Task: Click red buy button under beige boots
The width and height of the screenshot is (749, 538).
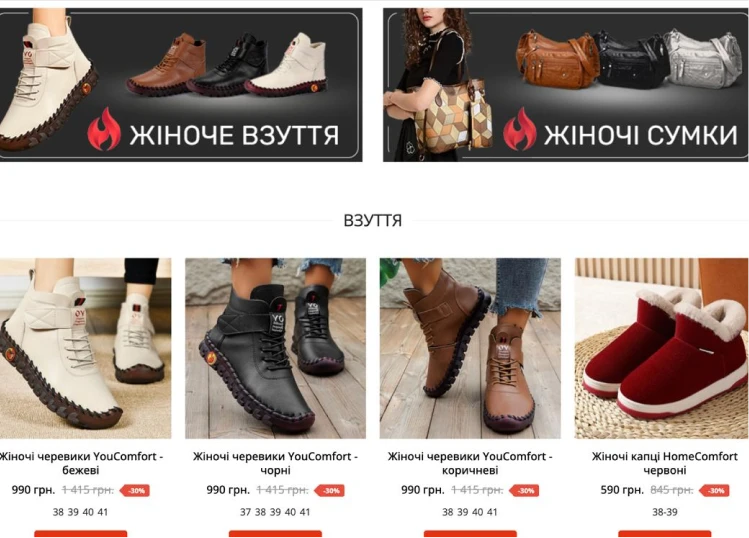Action: coord(81,534)
